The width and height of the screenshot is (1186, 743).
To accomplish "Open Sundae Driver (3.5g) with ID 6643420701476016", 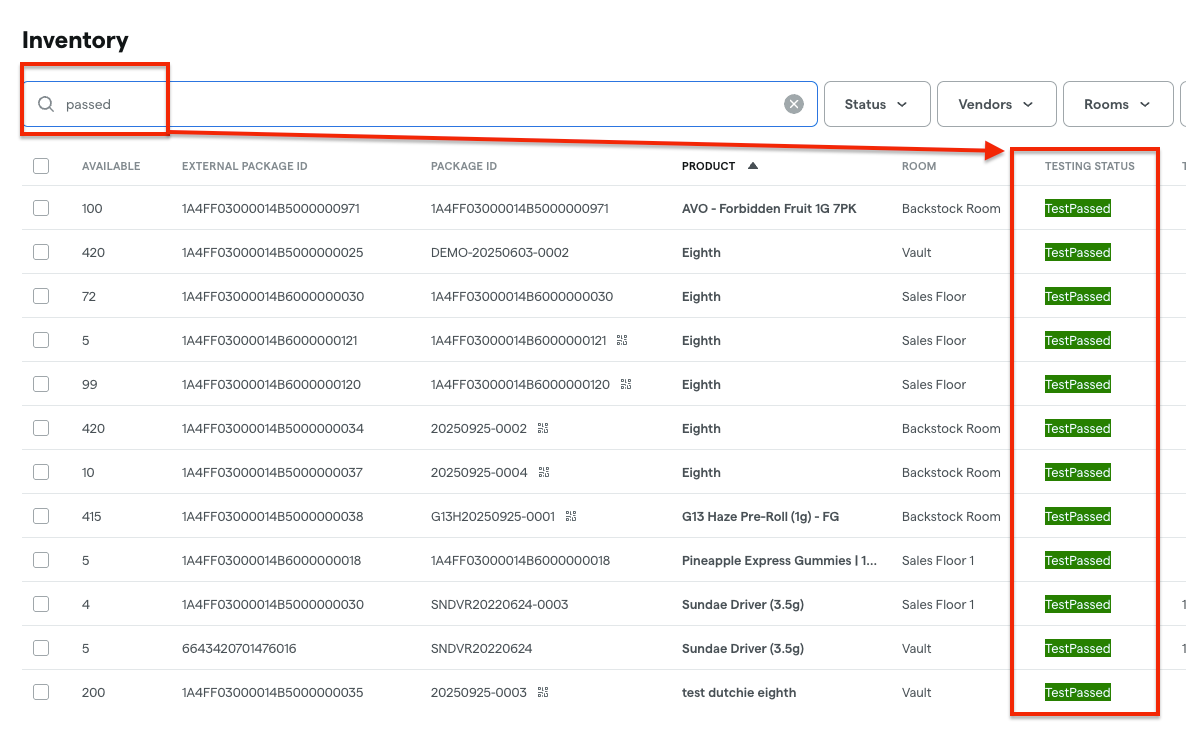I will pos(742,648).
